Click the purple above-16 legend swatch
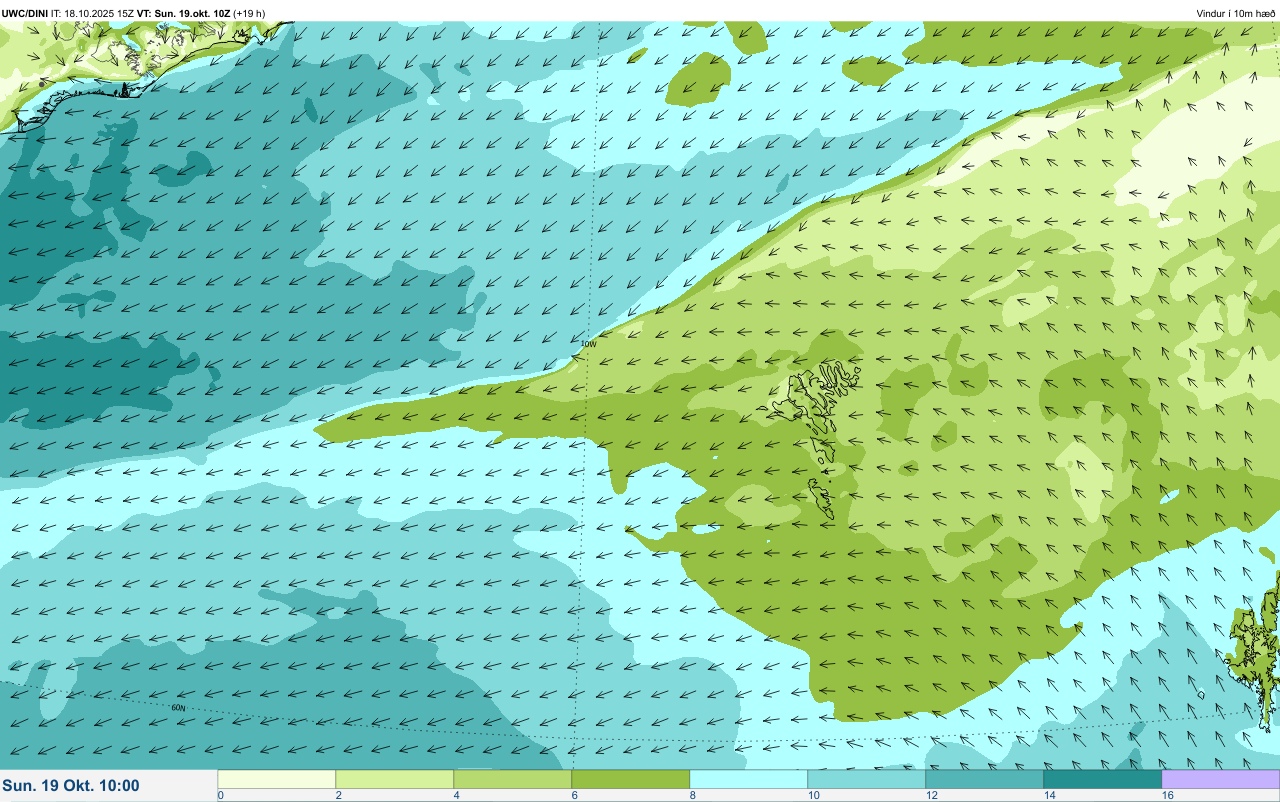The height and width of the screenshot is (802, 1280). (1221, 779)
